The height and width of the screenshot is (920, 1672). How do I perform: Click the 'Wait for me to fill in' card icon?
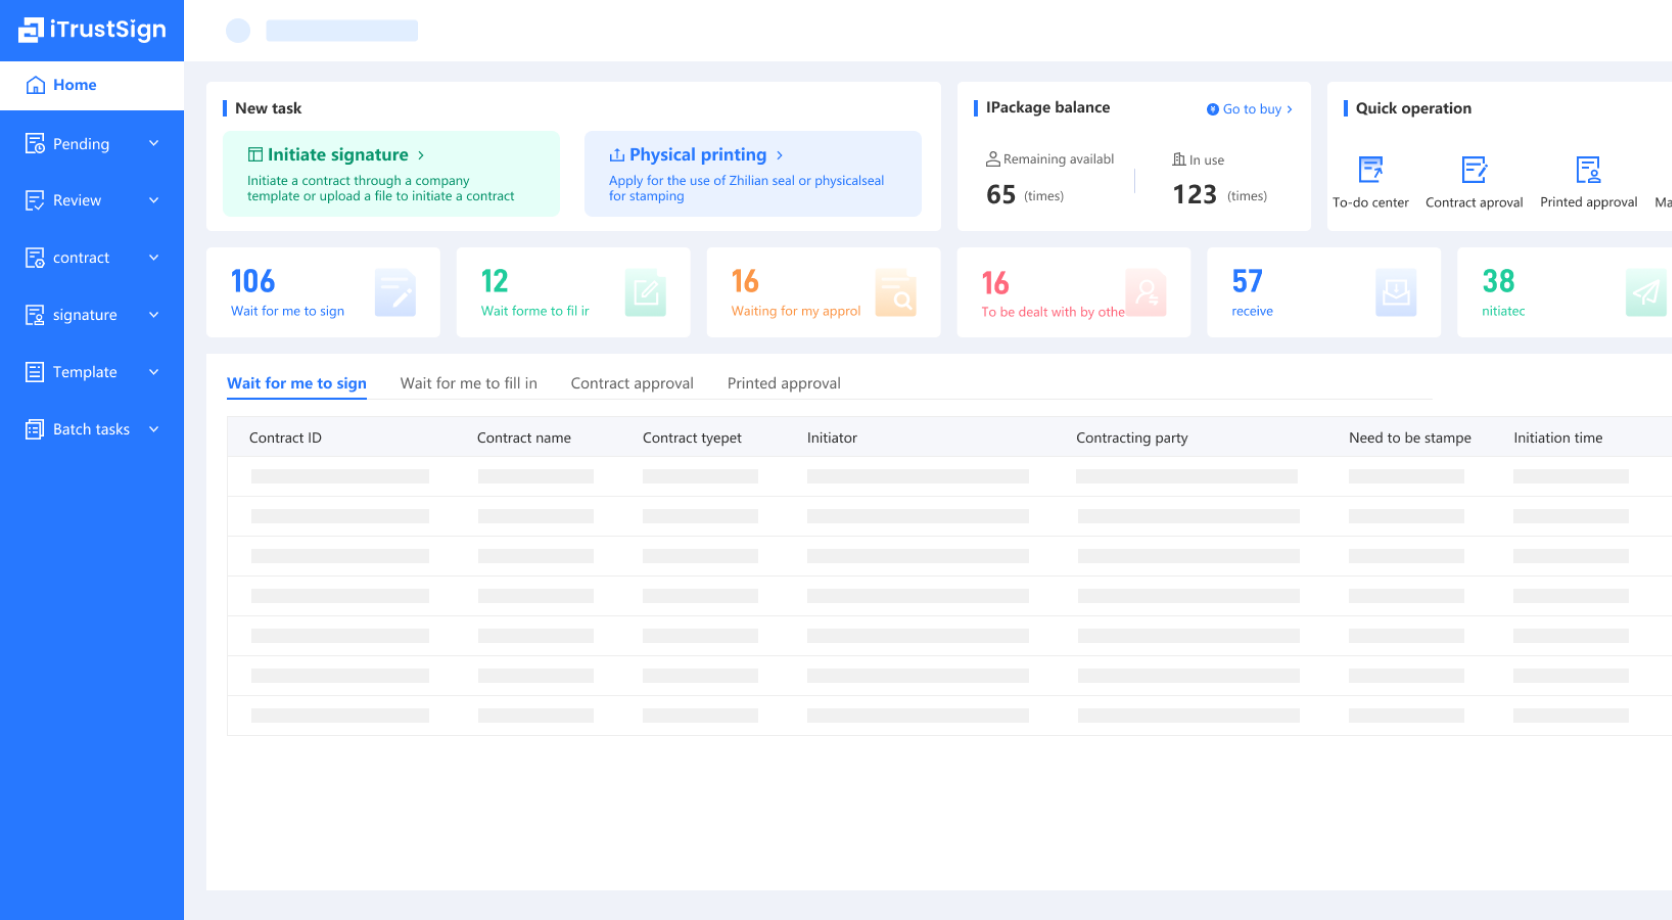coord(645,292)
